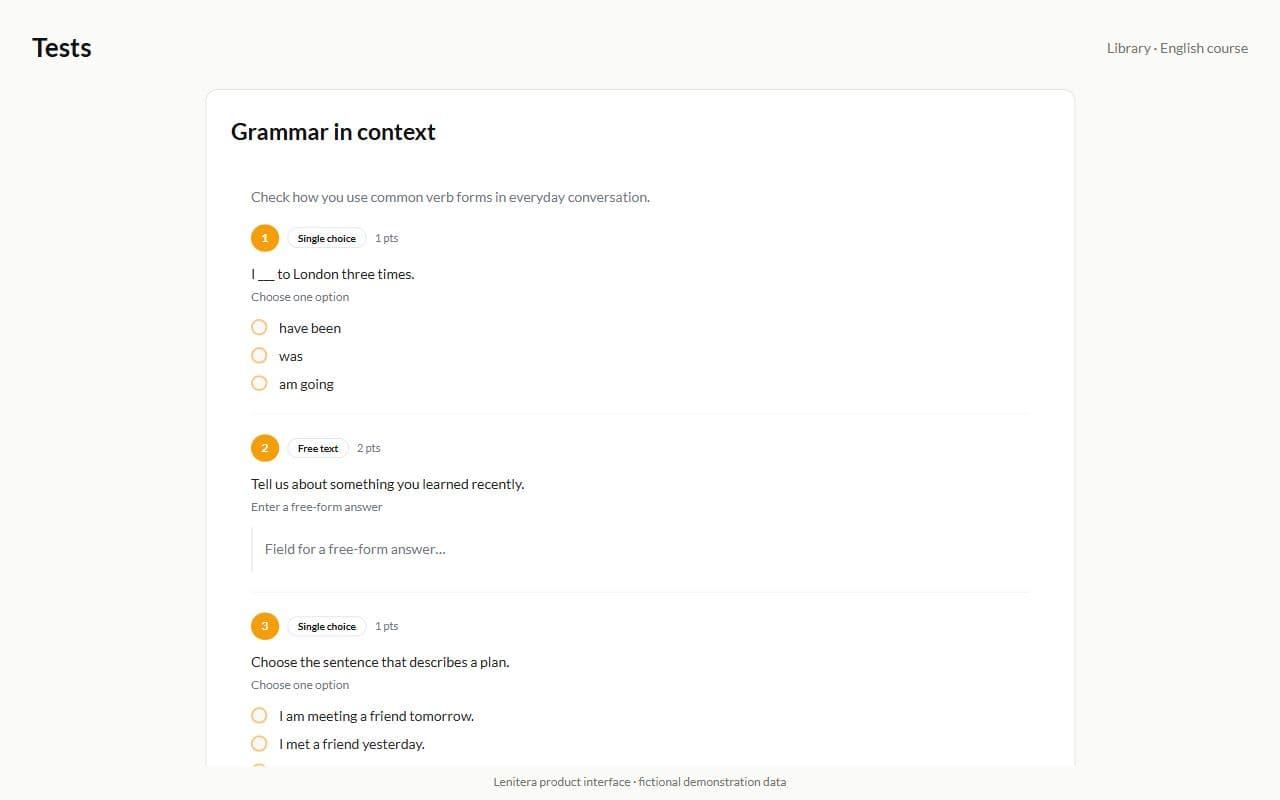This screenshot has height=800, width=1280.
Task: Click the test description about common verb forms
Action: [450, 197]
